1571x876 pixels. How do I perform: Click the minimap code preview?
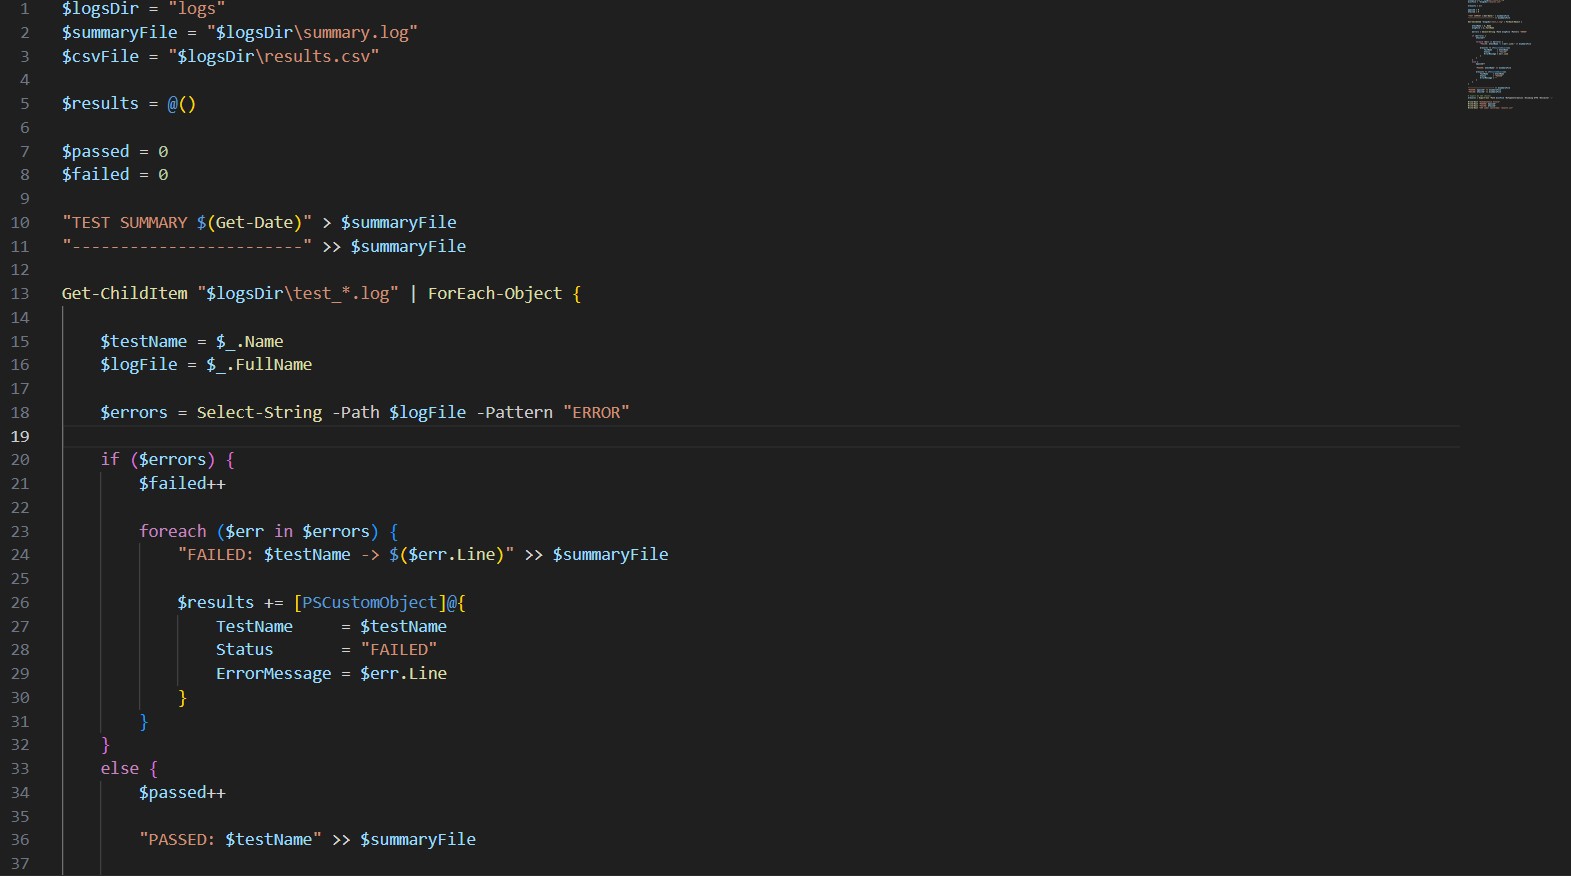click(1508, 55)
